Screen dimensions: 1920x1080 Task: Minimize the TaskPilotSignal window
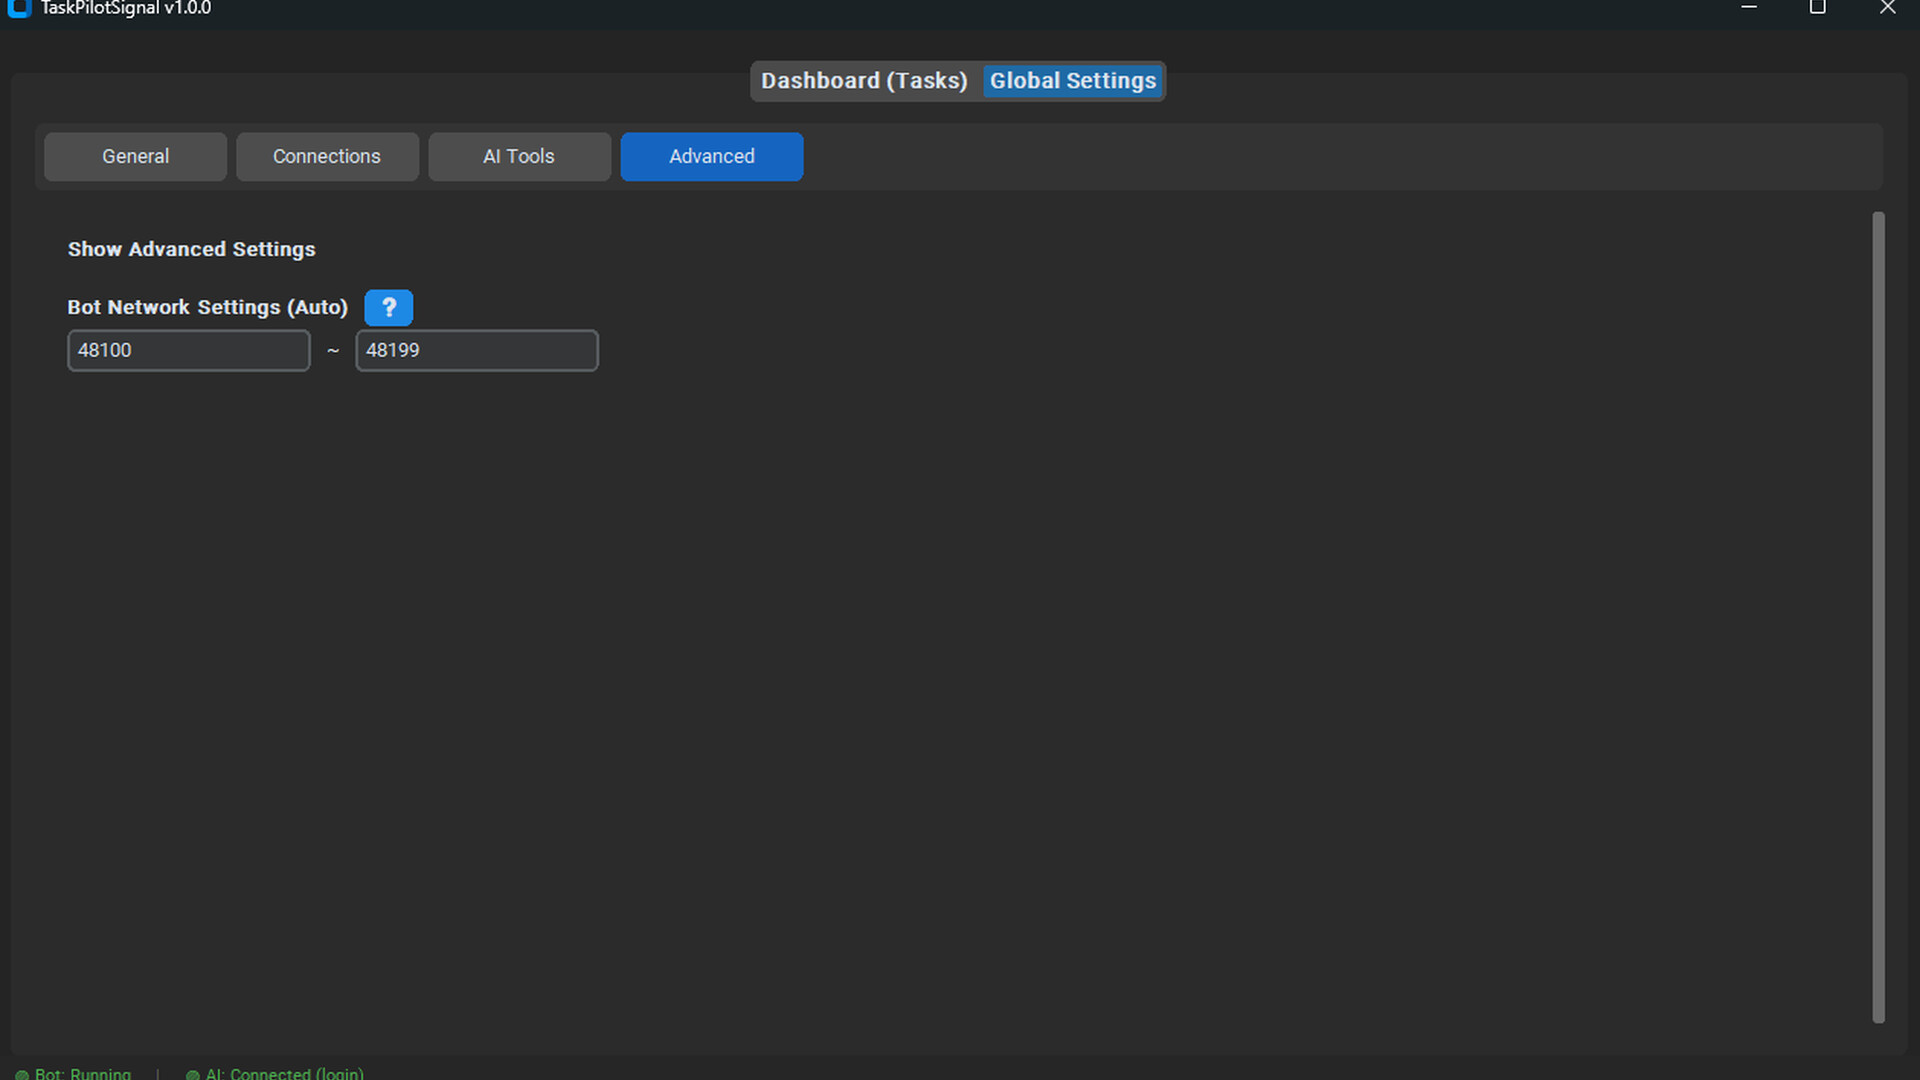point(1748,8)
